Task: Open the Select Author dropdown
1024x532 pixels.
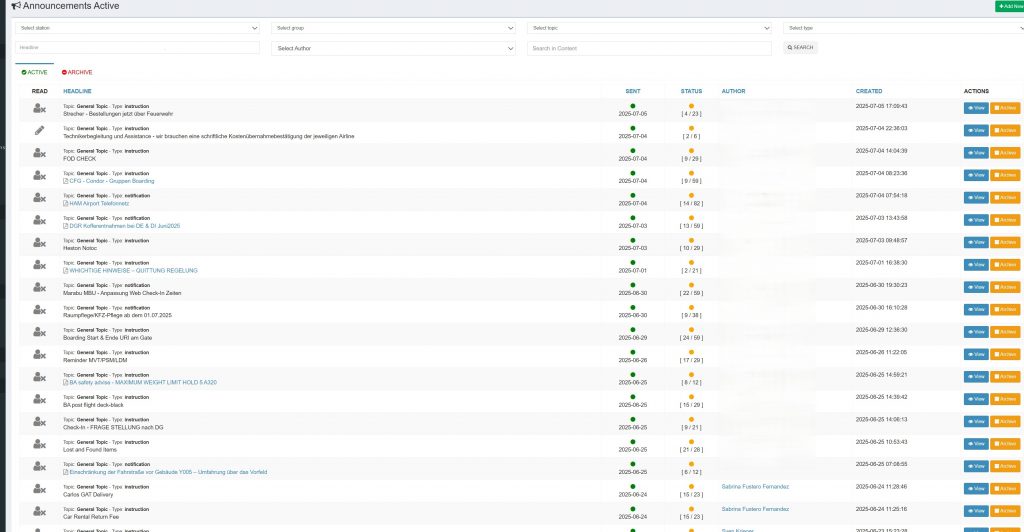Action: [394, 48]
